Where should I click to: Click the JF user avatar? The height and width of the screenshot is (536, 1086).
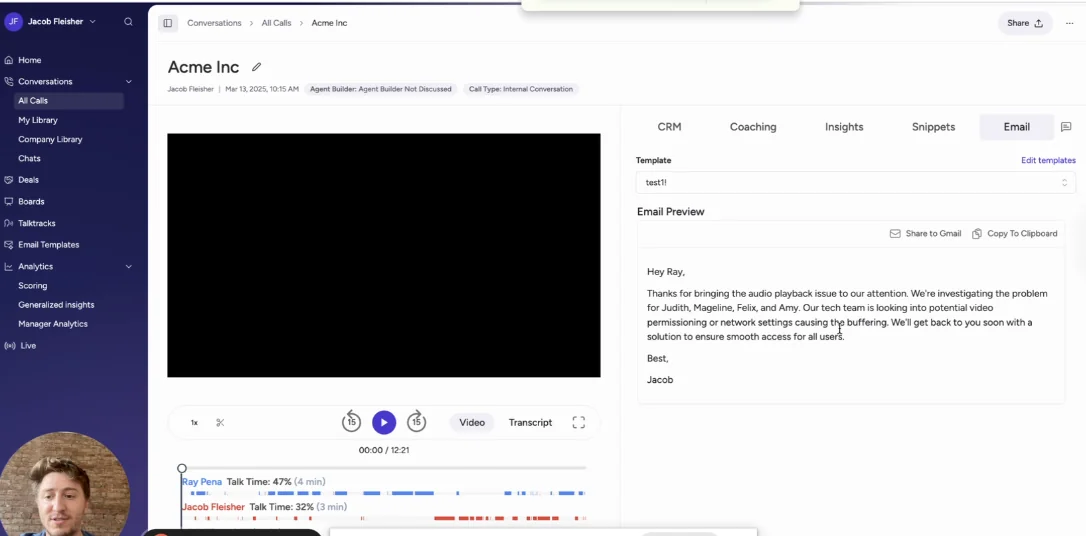pos(13,21)
